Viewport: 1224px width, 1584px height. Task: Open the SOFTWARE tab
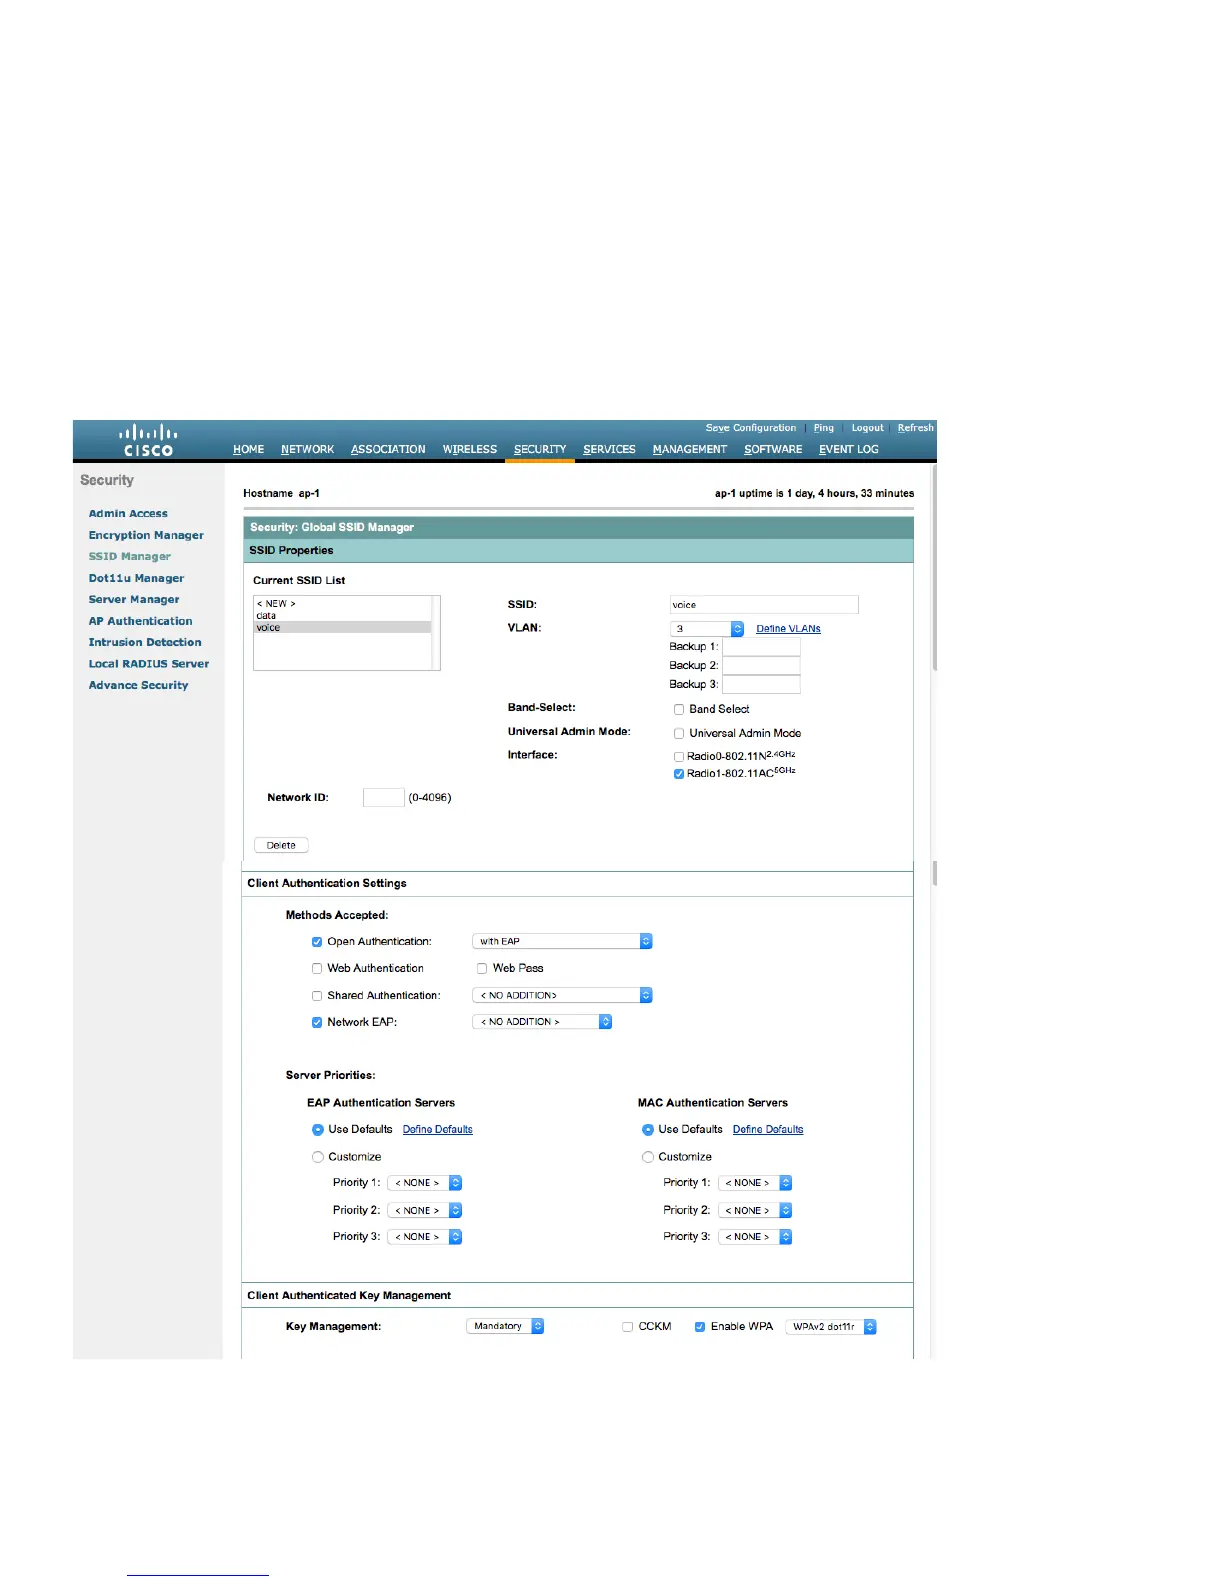coord(773,450)
